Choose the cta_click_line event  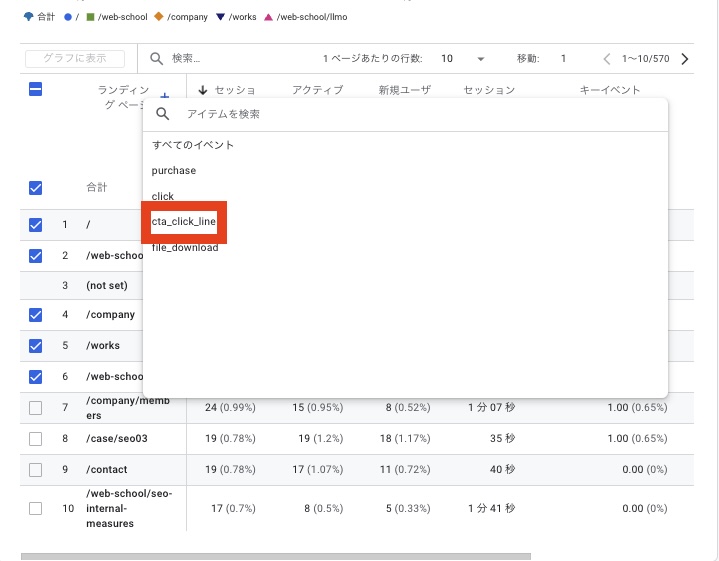[184, 222]
